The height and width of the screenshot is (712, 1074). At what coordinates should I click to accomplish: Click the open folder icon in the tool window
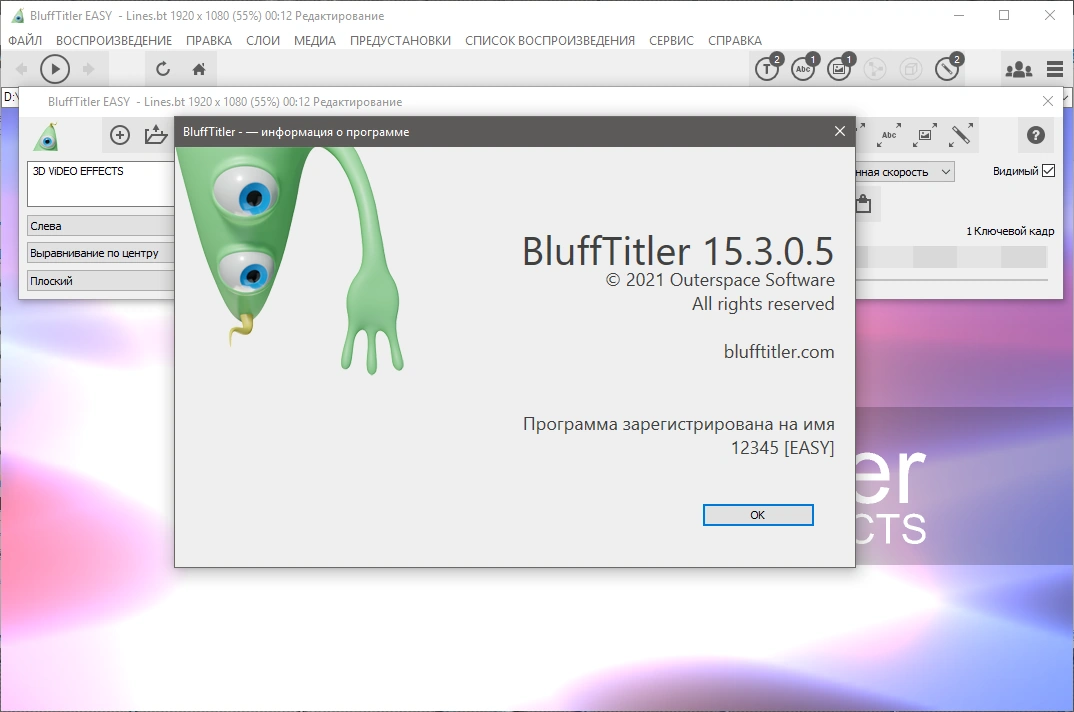(x=156, y=135)
